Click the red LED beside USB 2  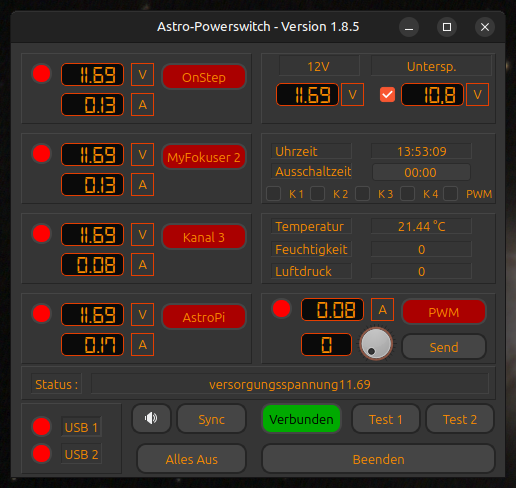coord(41,454)
